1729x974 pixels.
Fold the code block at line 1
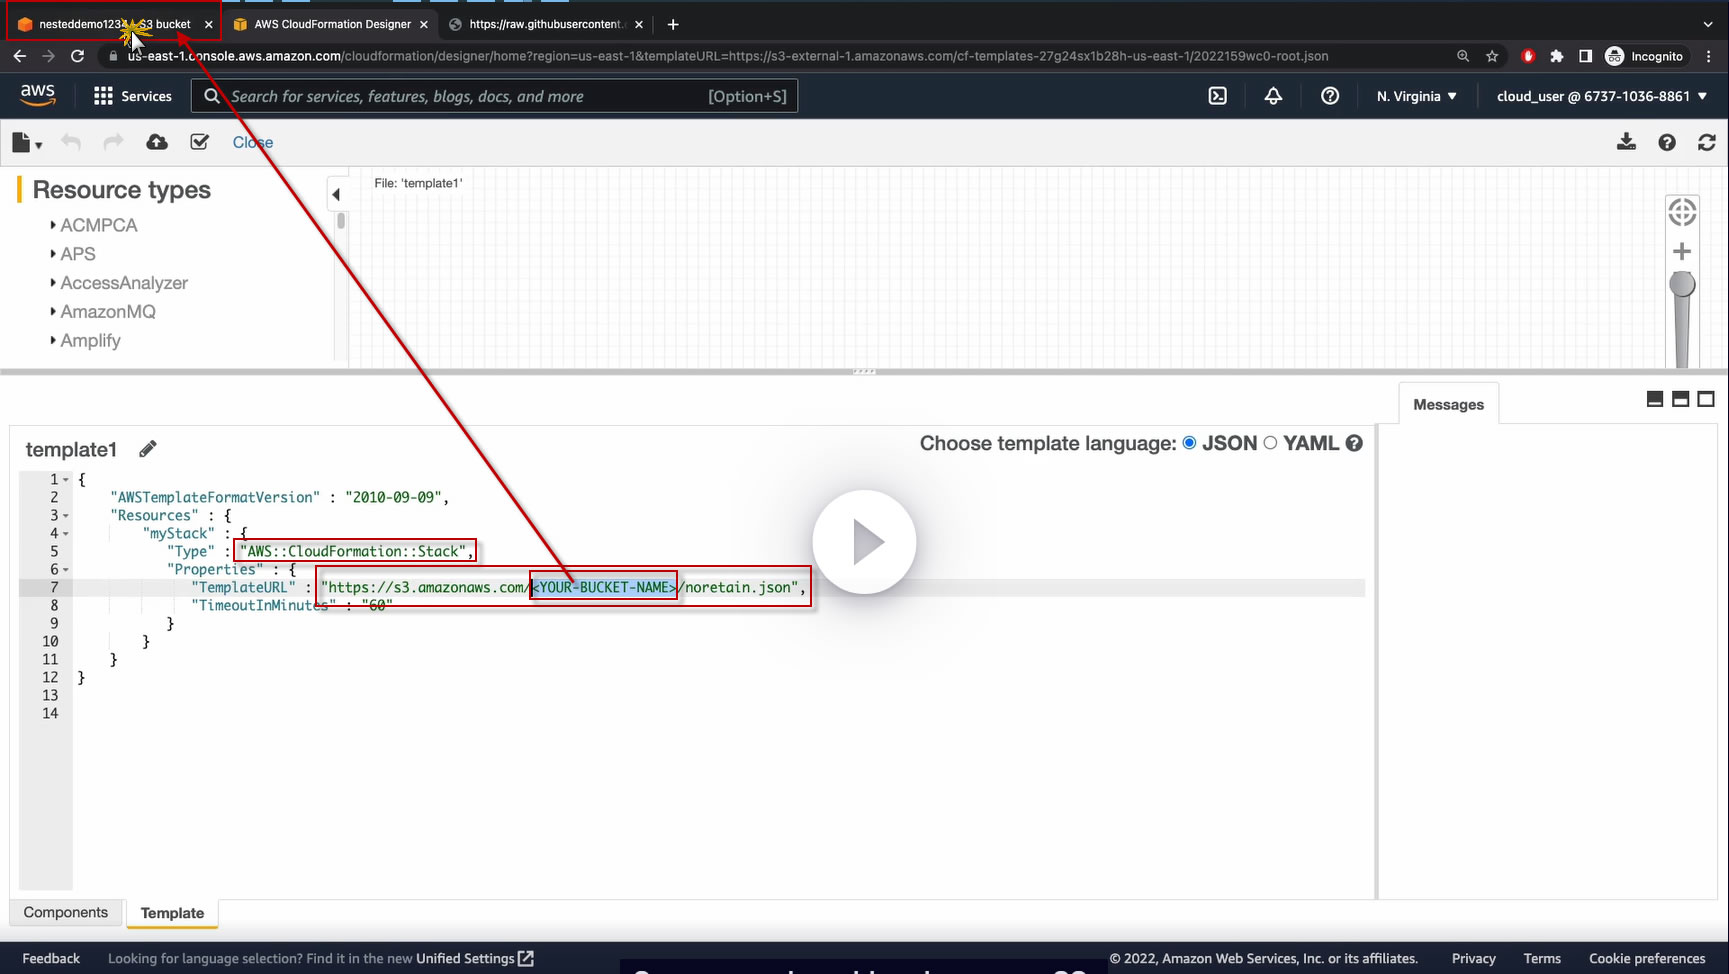(66, 480)
